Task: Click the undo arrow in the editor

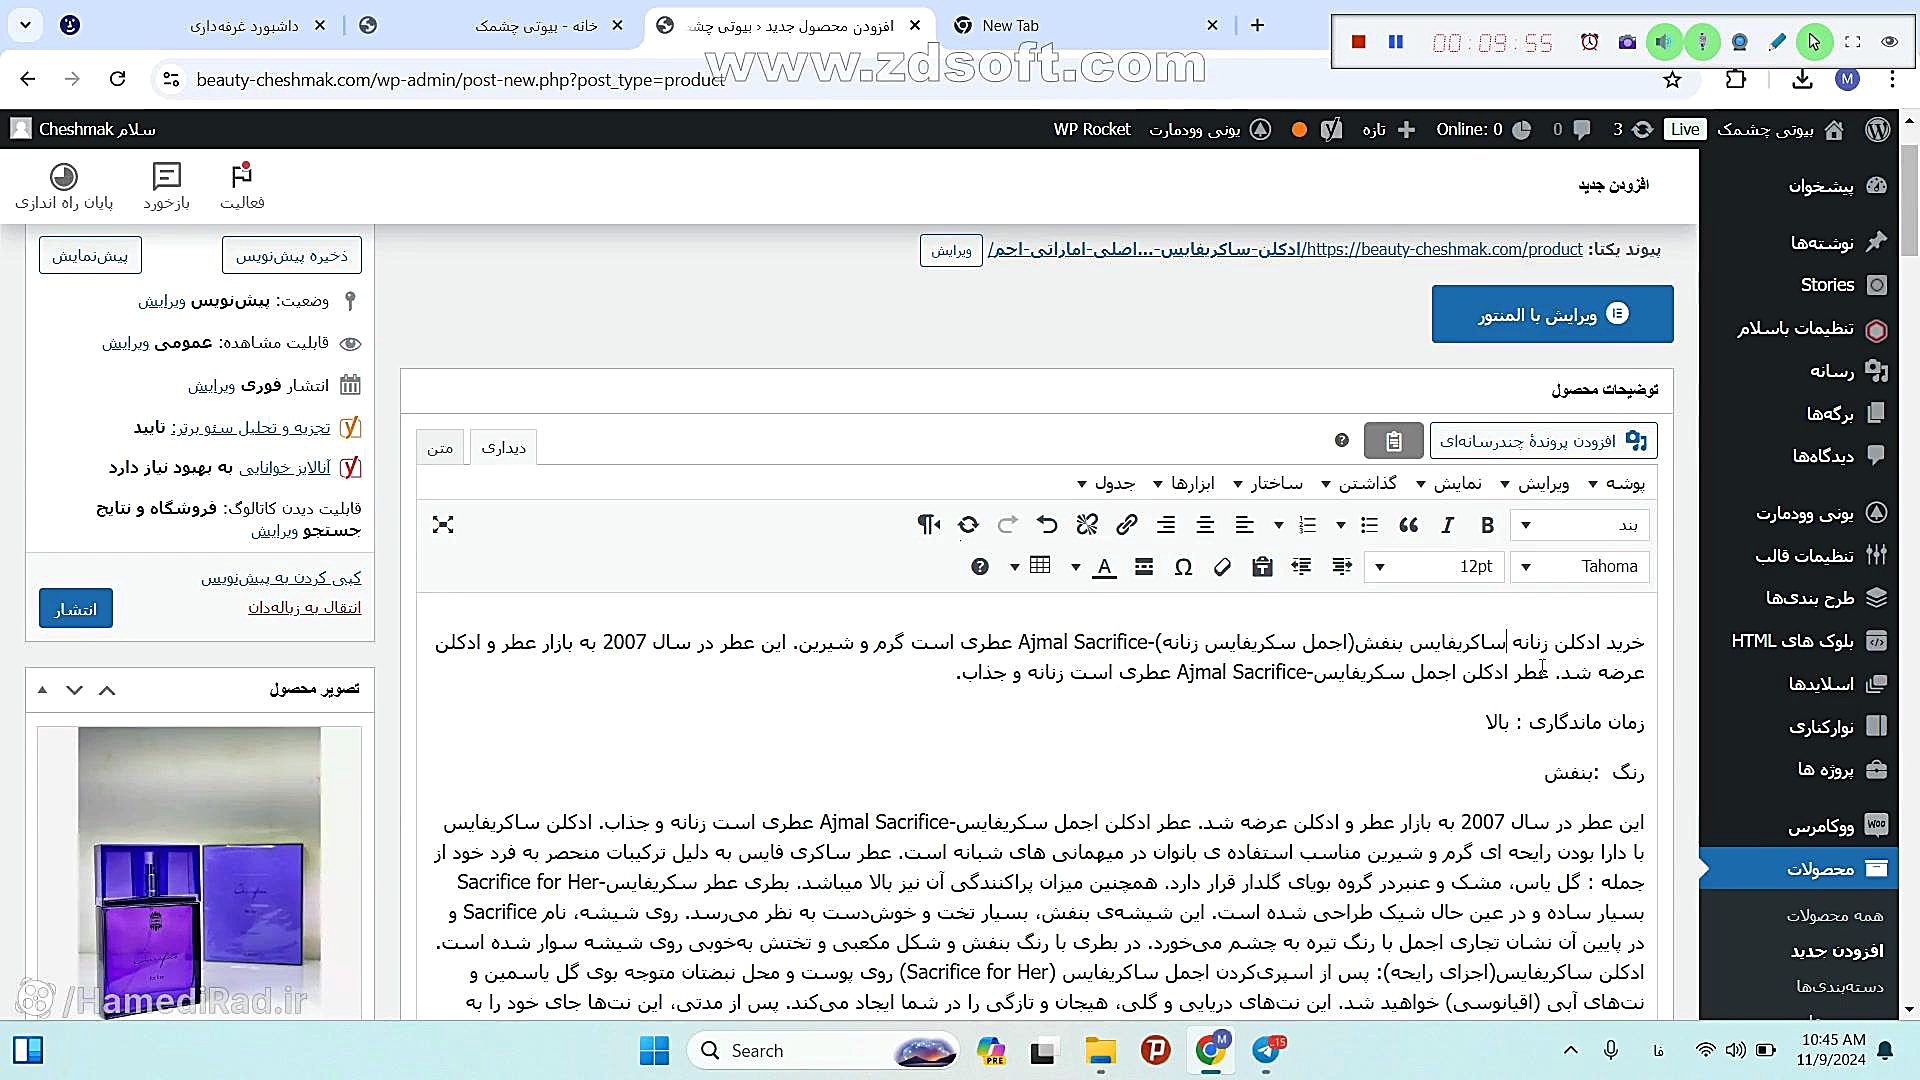Action: pos(1047,525)
